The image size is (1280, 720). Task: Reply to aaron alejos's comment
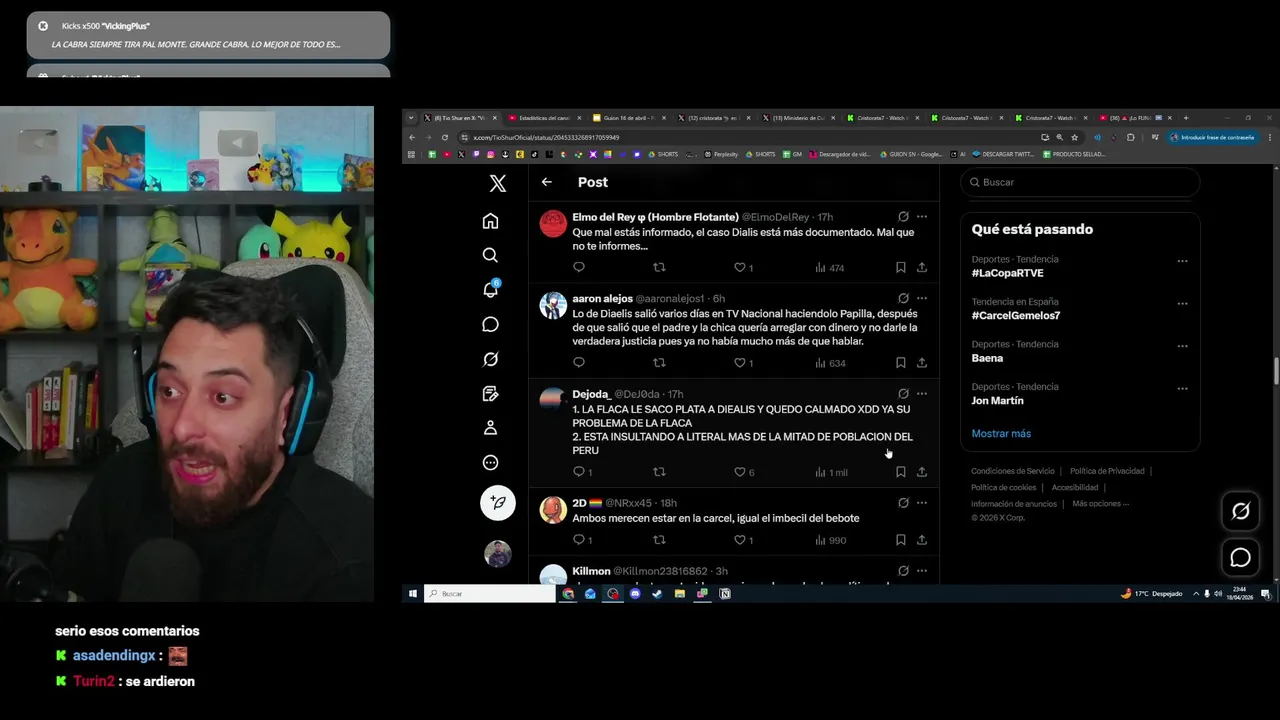tap(579, 363)
